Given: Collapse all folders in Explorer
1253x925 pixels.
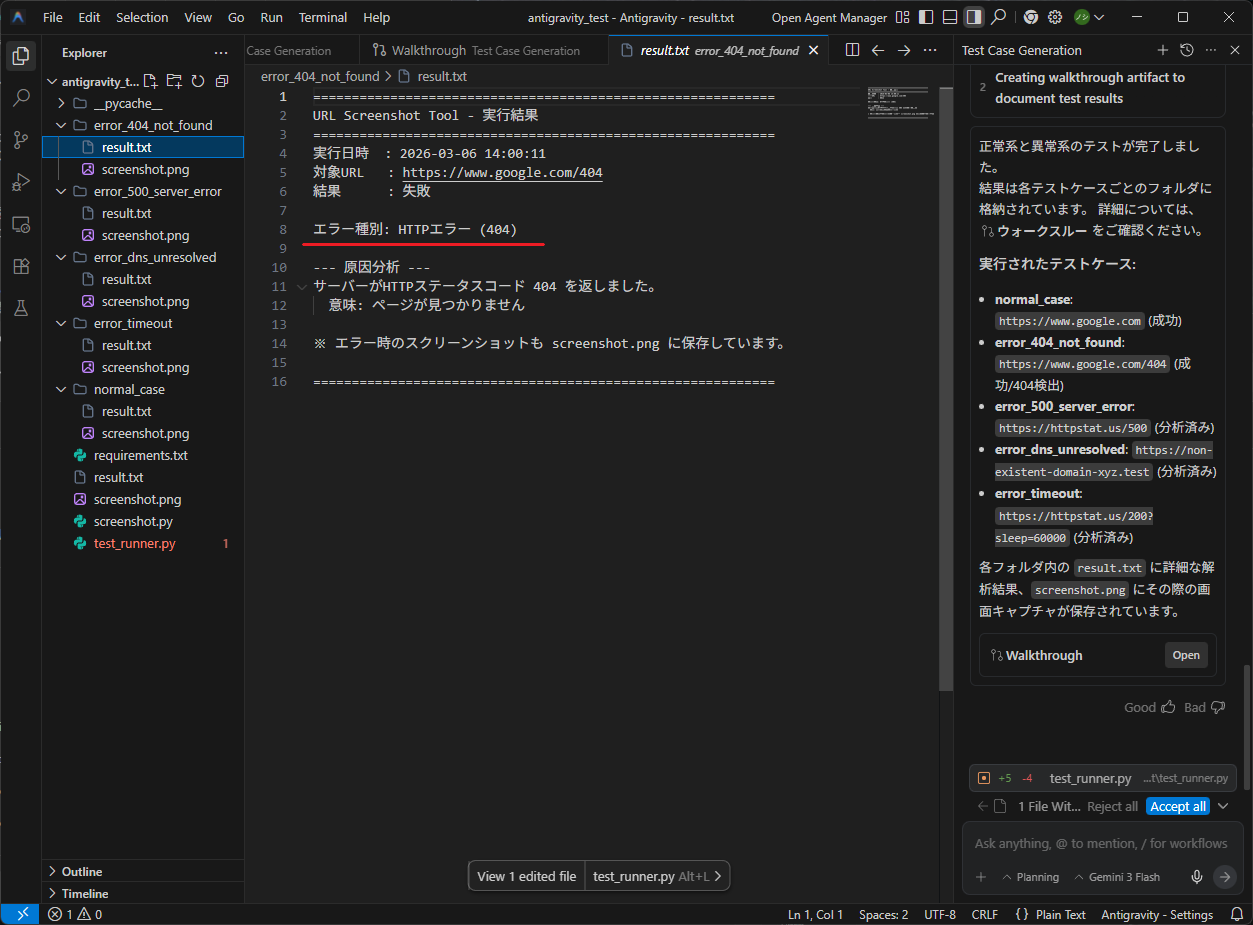Looking at the screenshot, I should point(222,81).
